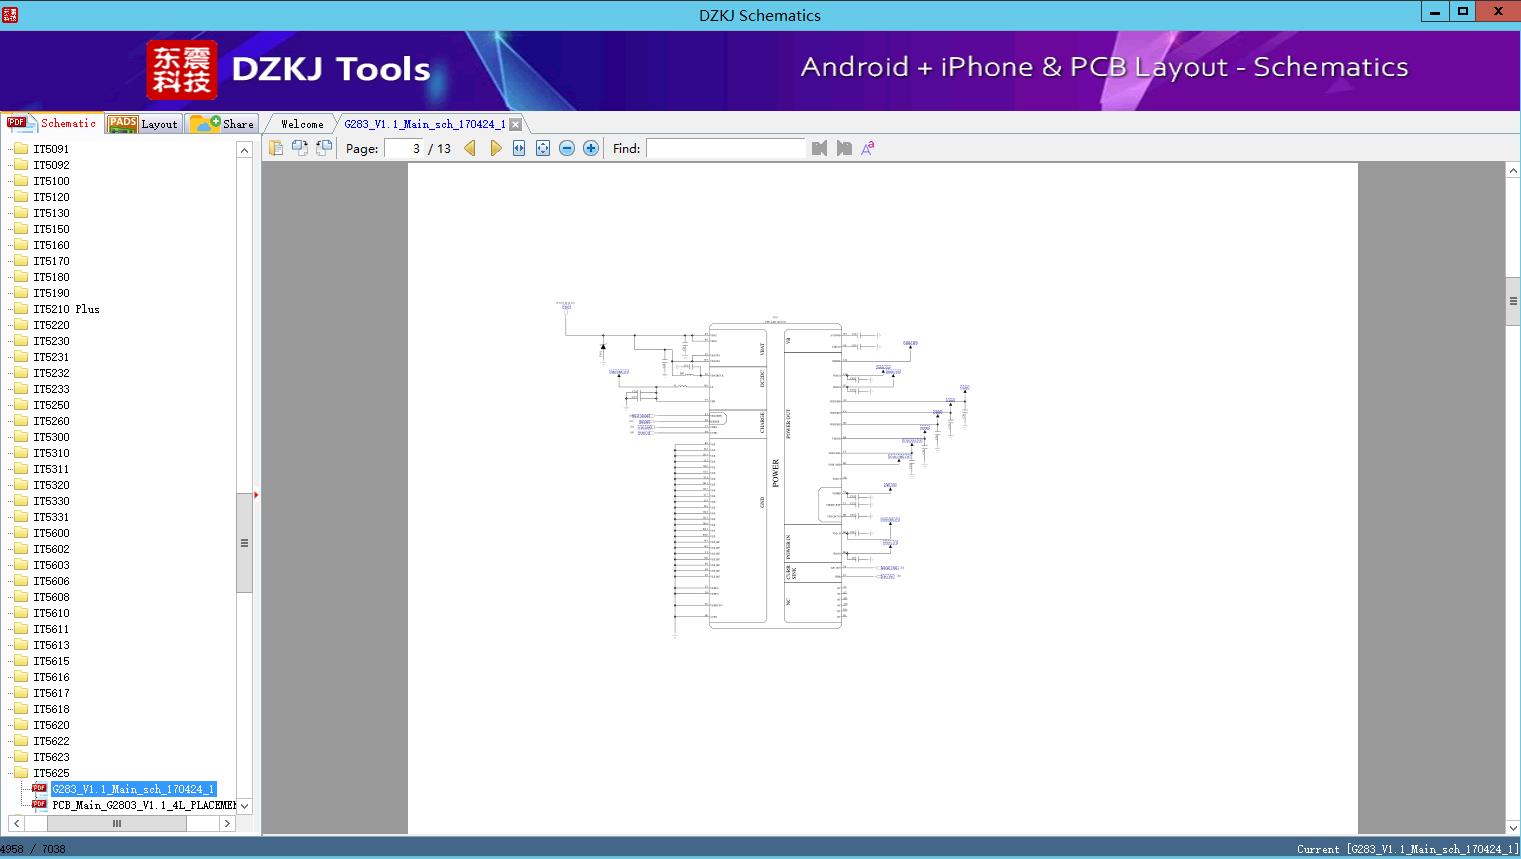1521x859 pixels.
Task: Close the G283_V1.1_Main_sch document tab
Action: [x=515, y=124]
